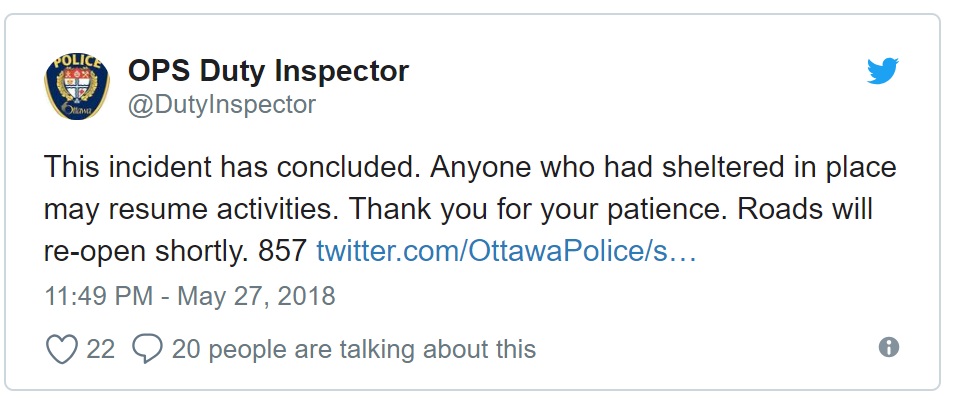
Task: Like the tweet with the heart icon
Action: (x=62, y=349)
